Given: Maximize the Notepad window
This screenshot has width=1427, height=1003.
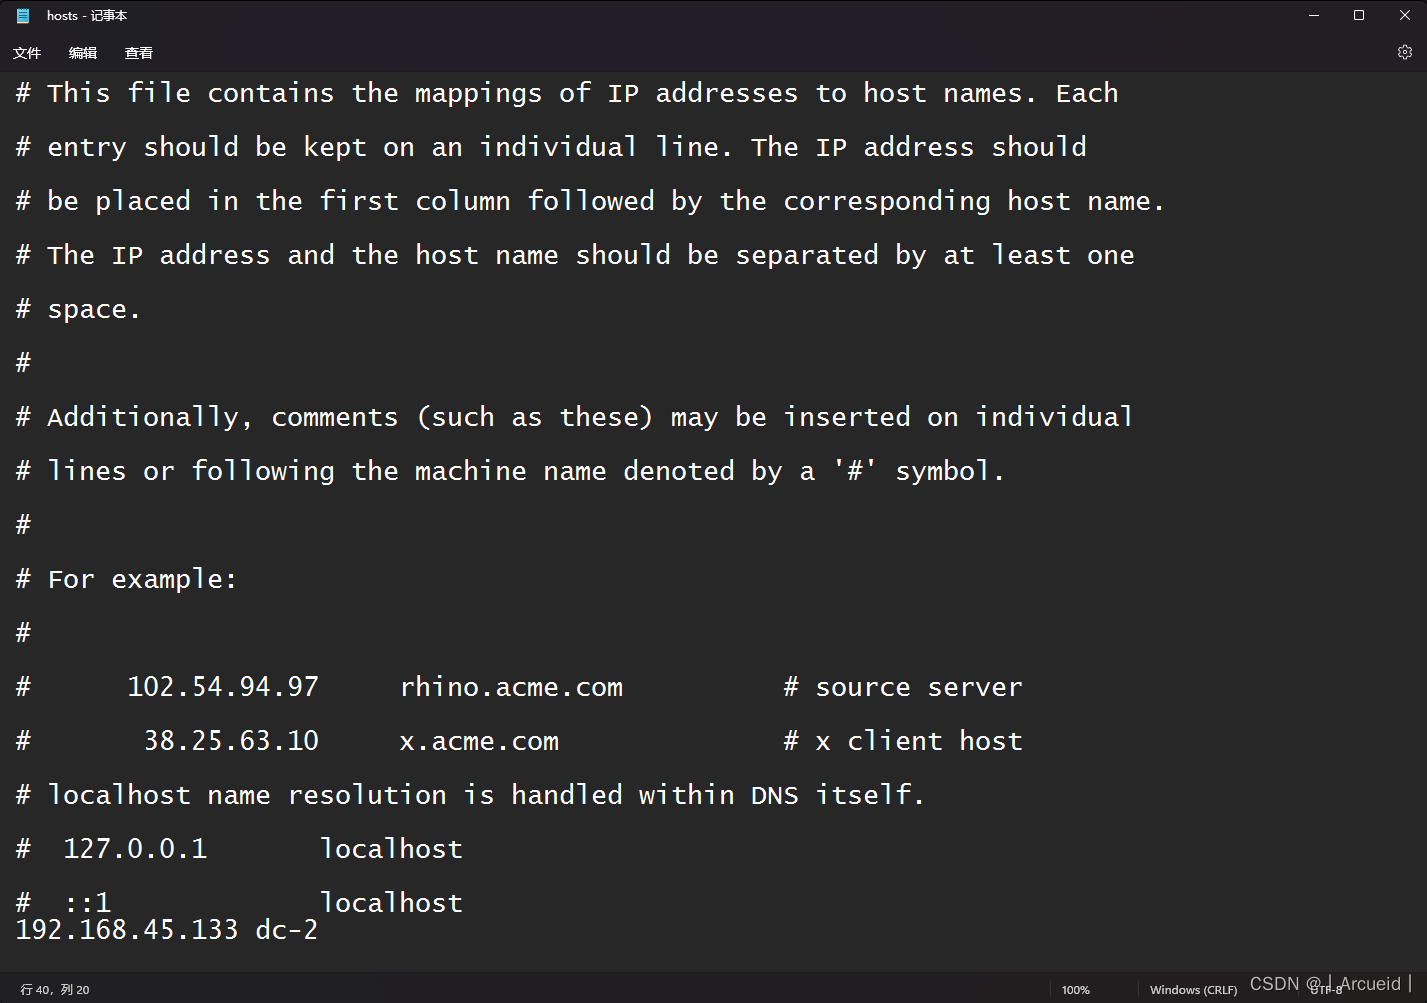Looking at the screenshot, I should (x=1359, y=15).
